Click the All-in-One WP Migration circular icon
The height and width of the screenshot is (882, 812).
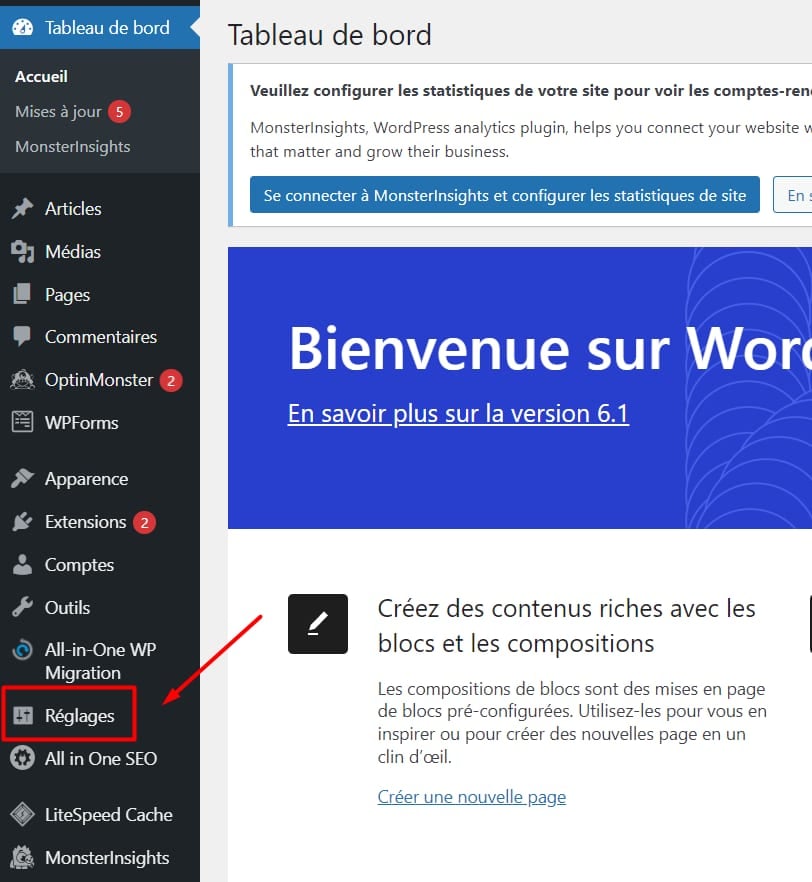(x=22, y=650)
